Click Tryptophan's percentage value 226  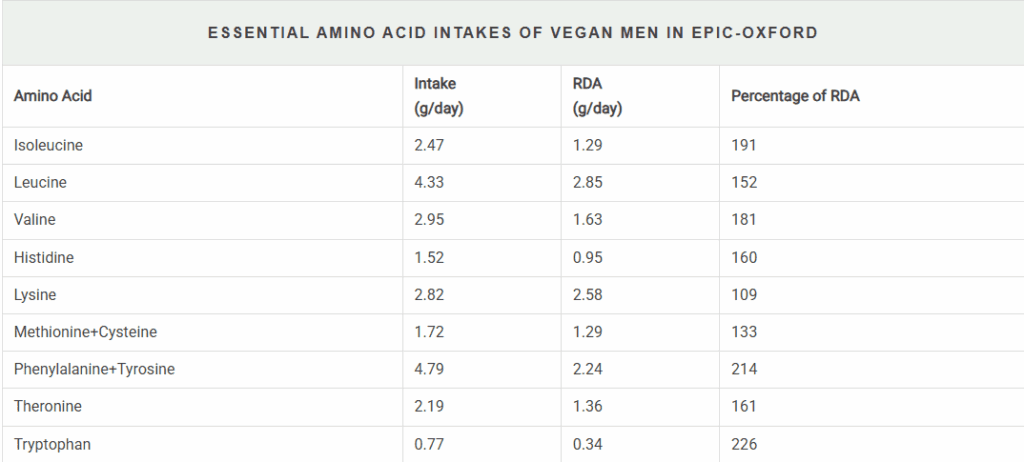pos(744,443)
